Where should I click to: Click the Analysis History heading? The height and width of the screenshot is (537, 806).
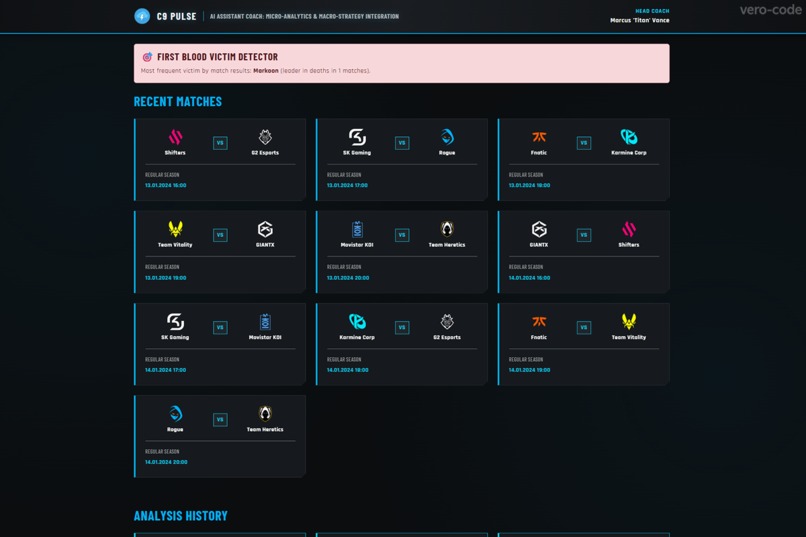pos(180,516)
